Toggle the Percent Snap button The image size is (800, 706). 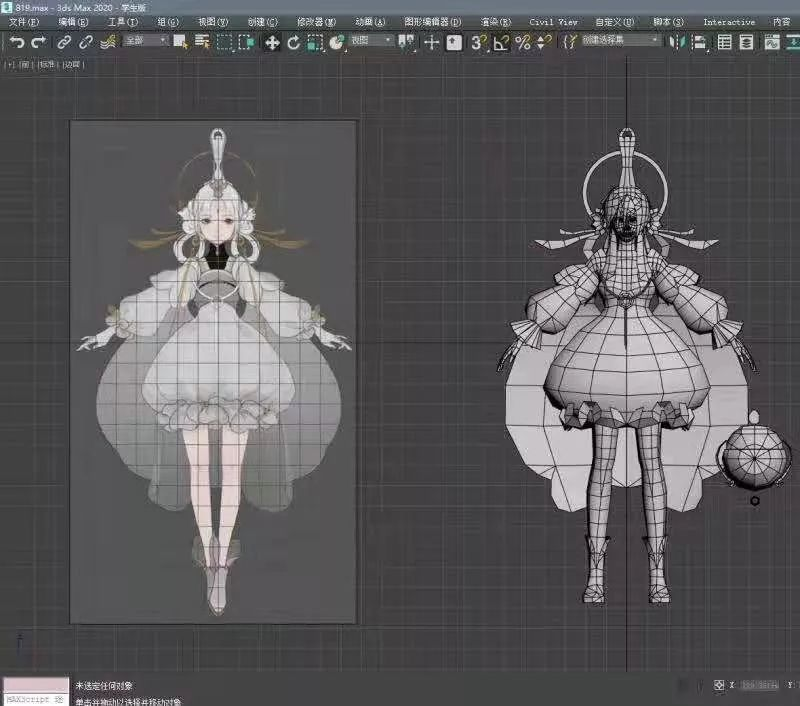coord(522,42)
